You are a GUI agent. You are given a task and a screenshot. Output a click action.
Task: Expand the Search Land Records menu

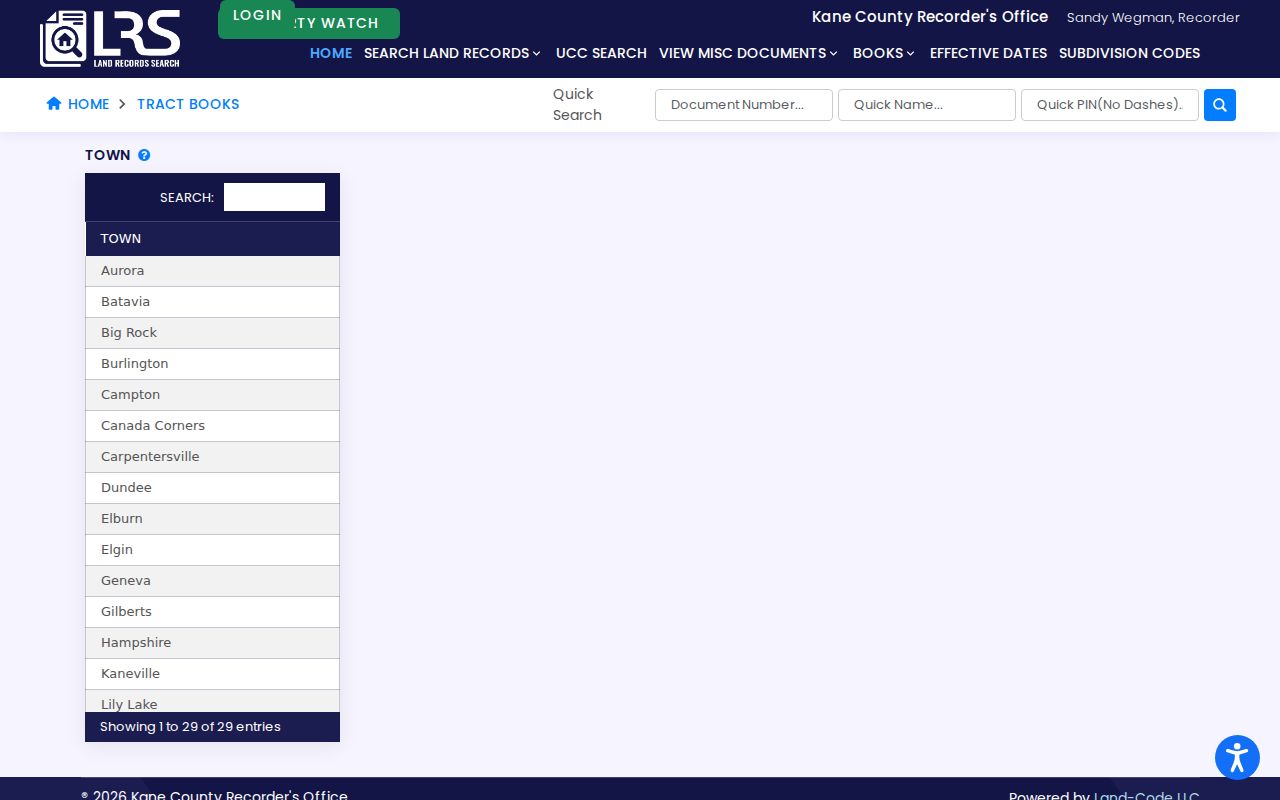point(452,53)
